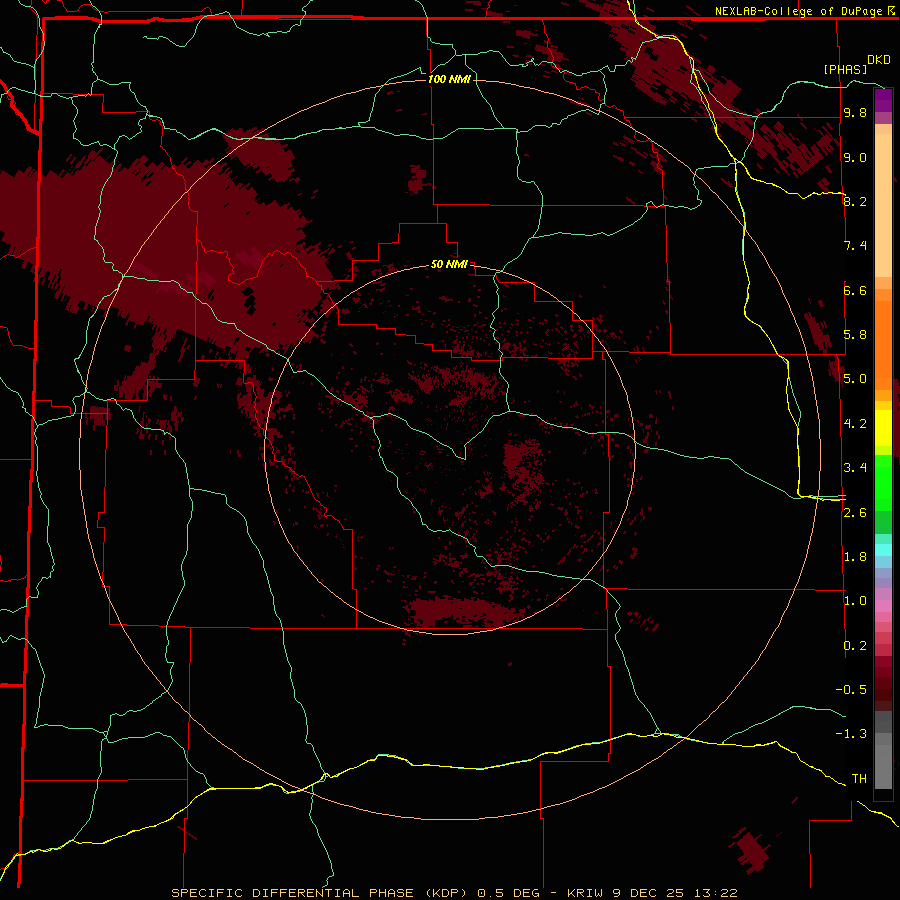The image size is (900, 900).
Task: Click the 4.2 scale value
Action: (855, 424)
